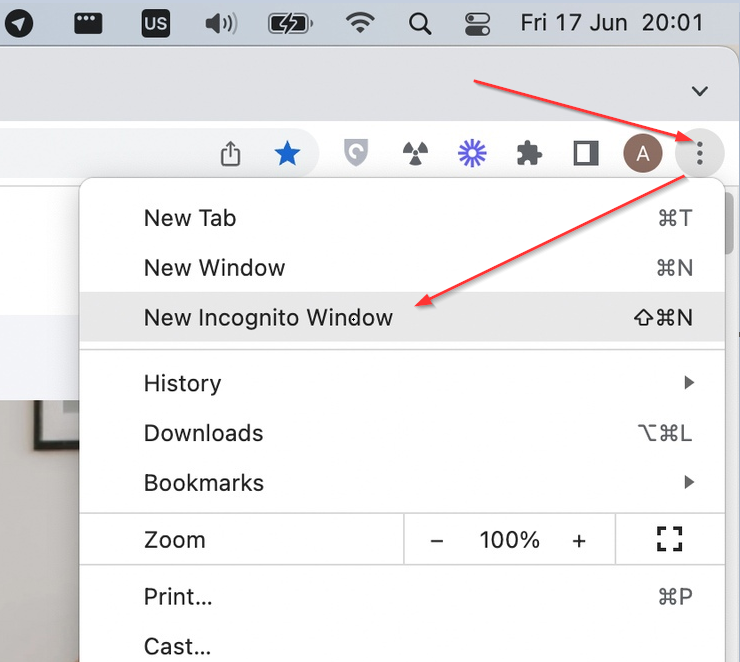Click the purple sunburst extension icon
The image size is (740, 662).
click(x=471, y=153)
